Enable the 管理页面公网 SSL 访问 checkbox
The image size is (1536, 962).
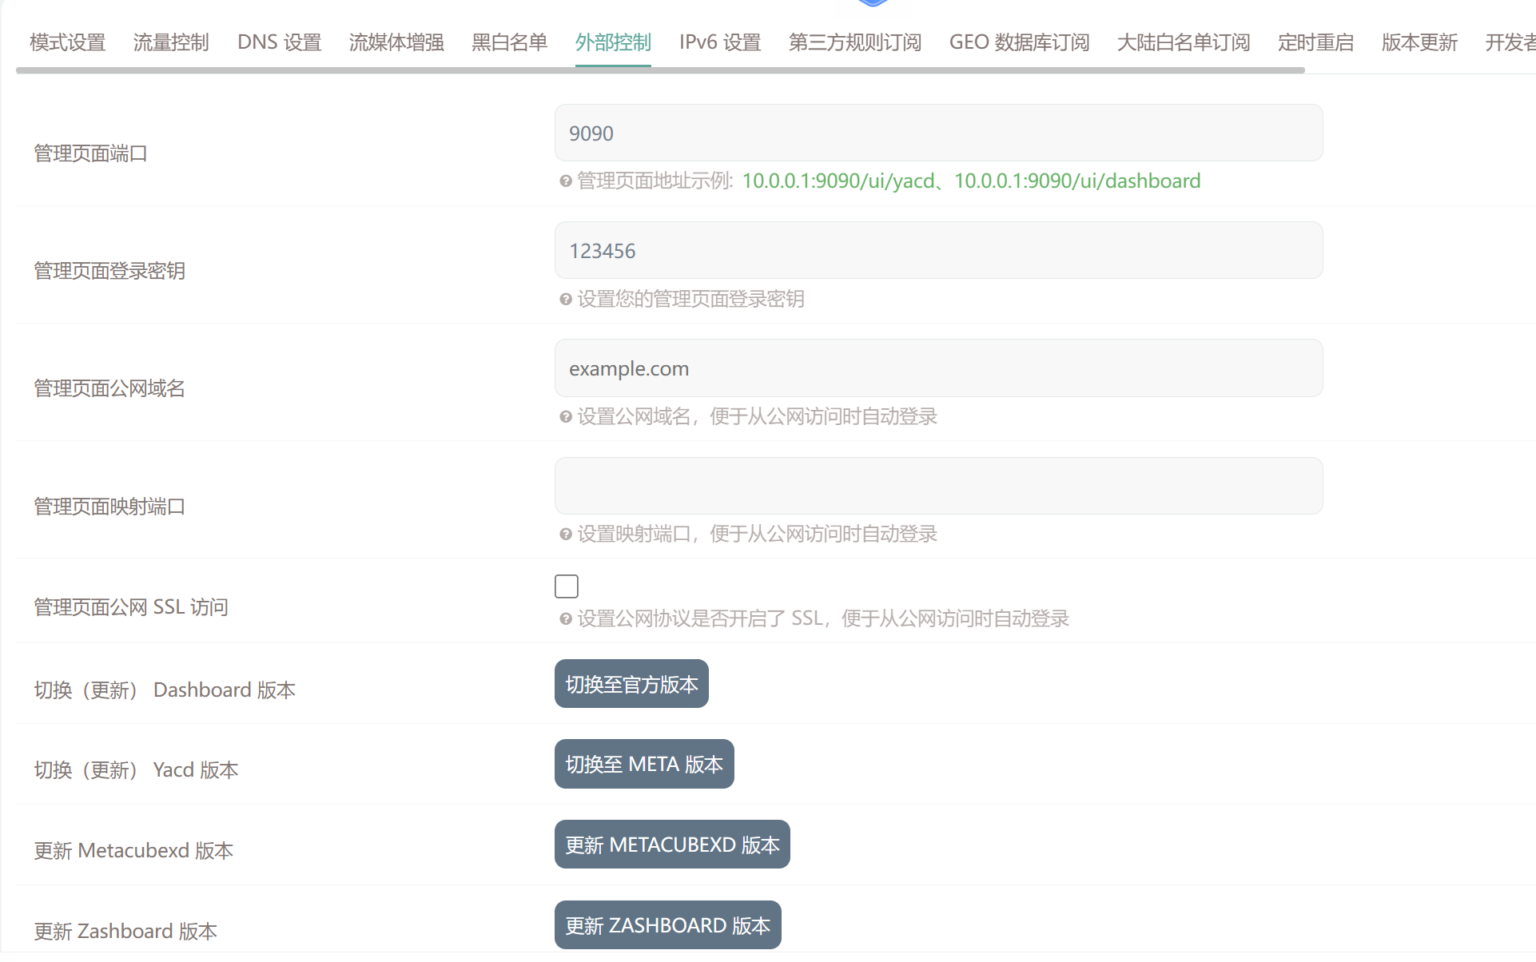click(x=567, y=586)
